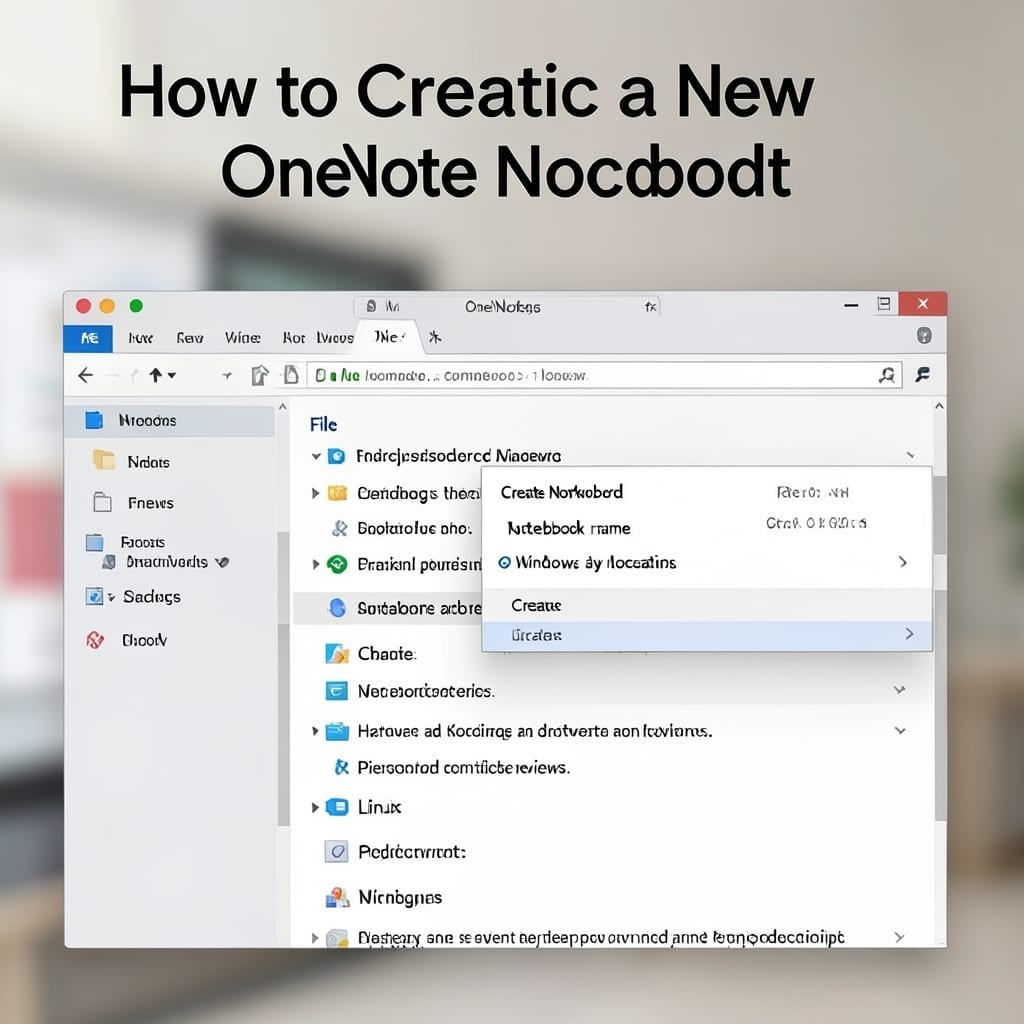Click the yellow Cendbogs folder icon
Screen dimensions: 1024x1024
pyautogui.click(x=337, y=493)
